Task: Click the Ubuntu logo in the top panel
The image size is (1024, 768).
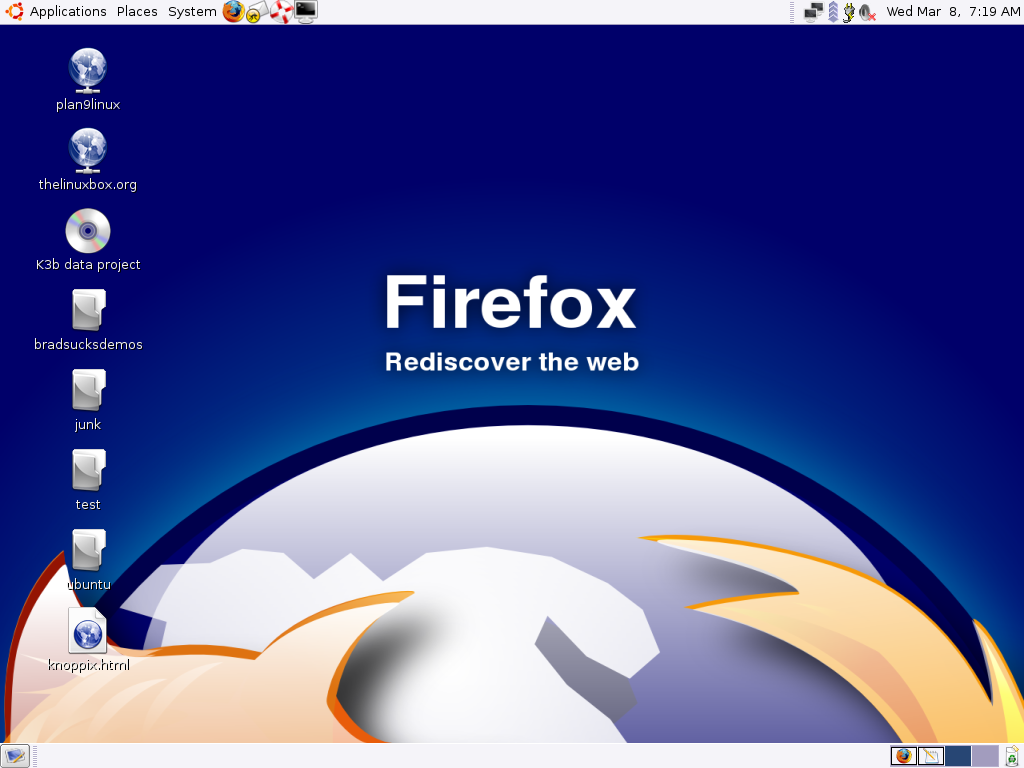Action: [x=14, y=11]
